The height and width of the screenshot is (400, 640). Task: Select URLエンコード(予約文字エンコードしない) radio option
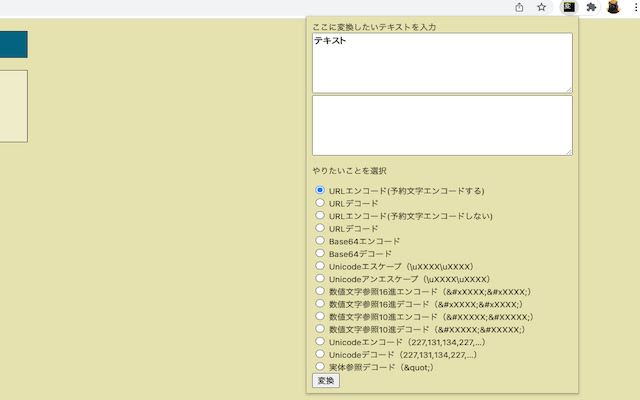tap(320, 215)
